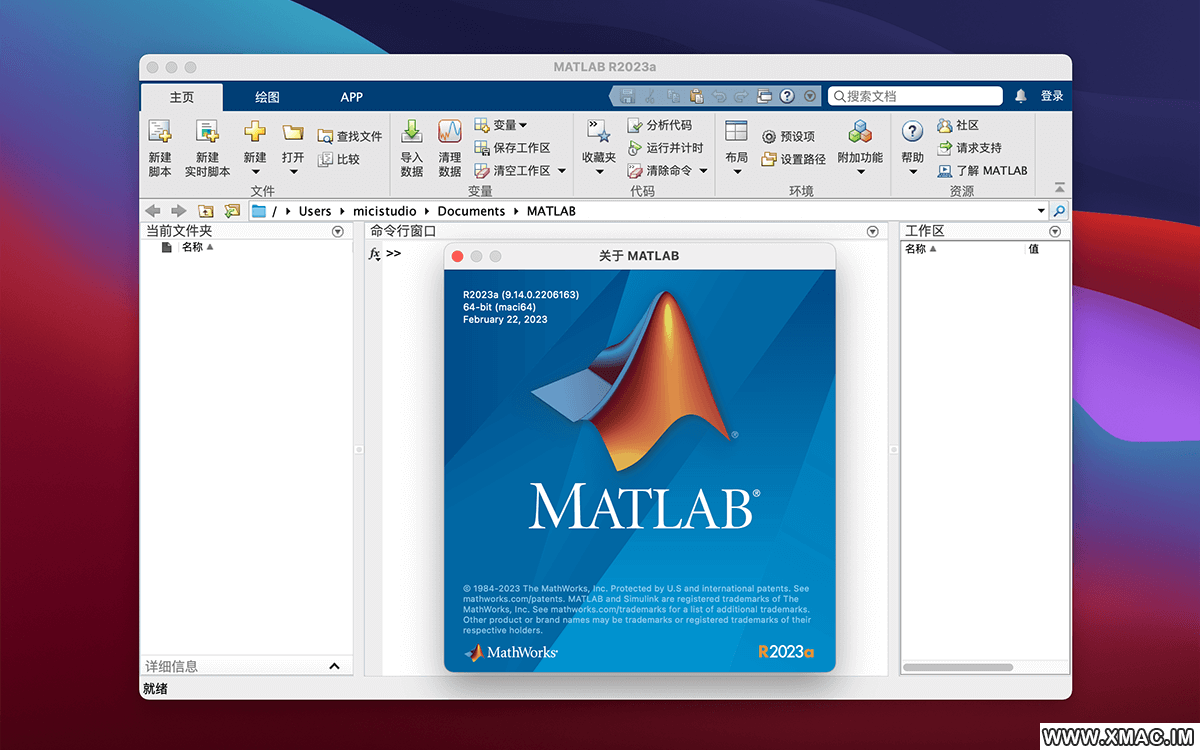Expand the 变量 variable dropdown
Screen dimensions: 1200x750
[500, 125]
